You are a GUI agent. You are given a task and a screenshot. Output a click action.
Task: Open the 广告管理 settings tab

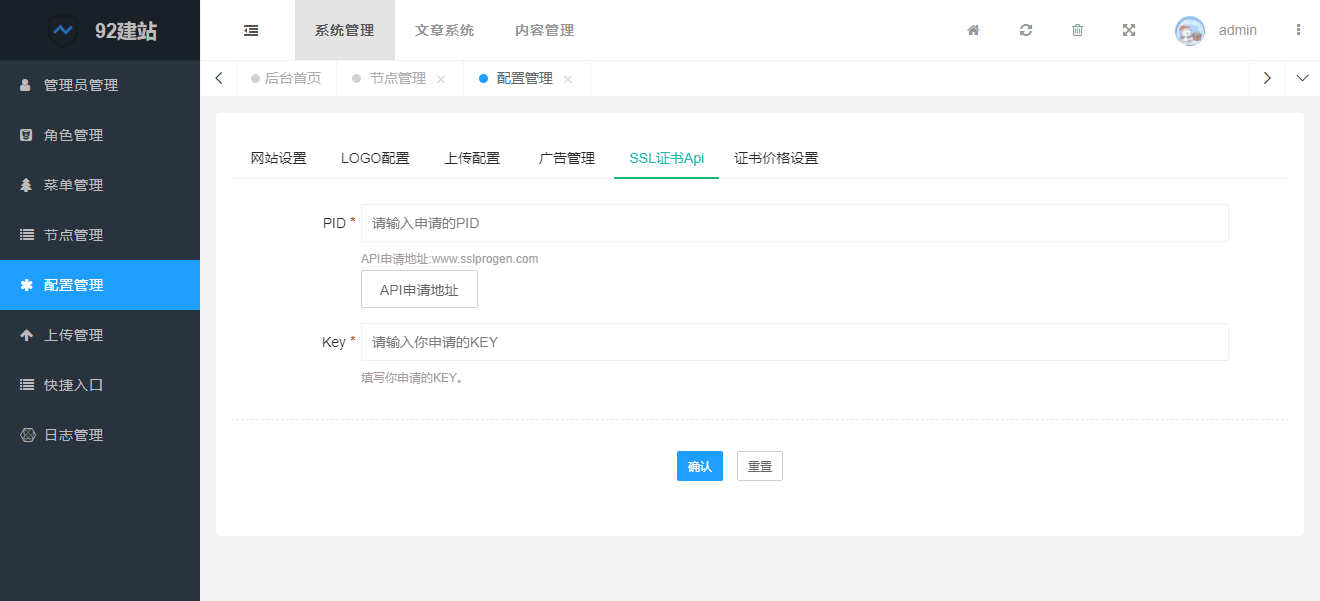567,158
